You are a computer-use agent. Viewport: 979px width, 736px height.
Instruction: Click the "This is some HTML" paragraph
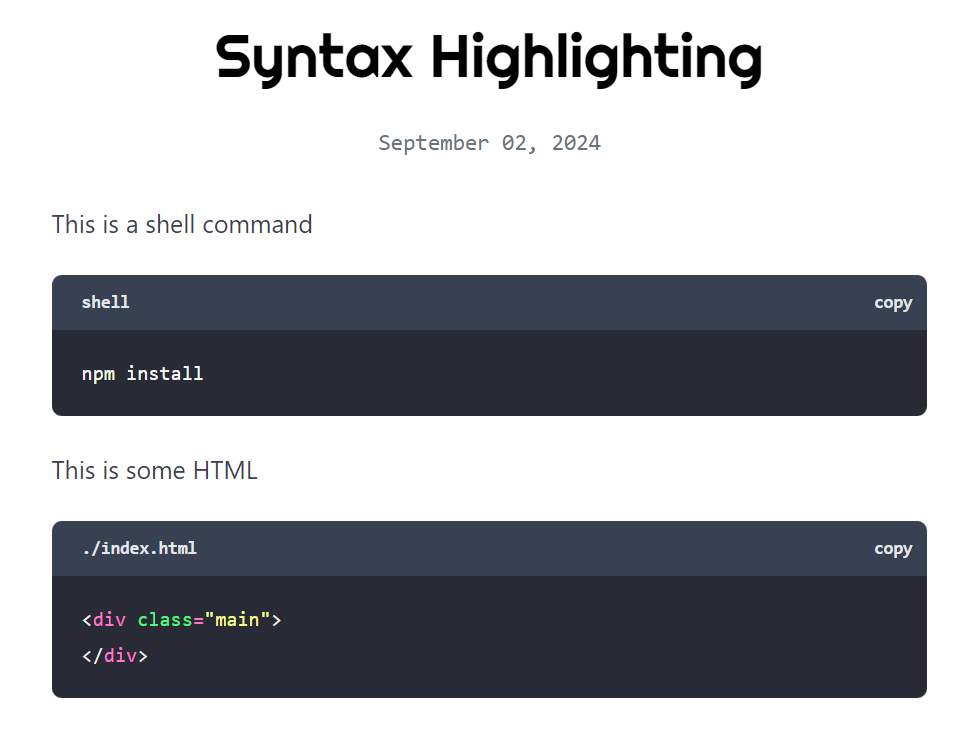[155, 470]
